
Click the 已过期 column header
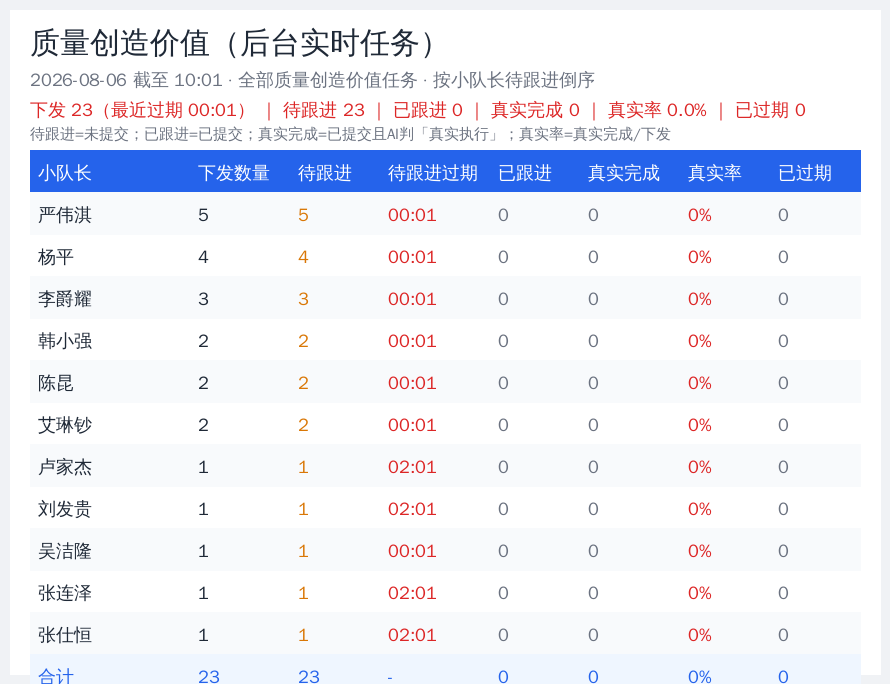point(805,173)
